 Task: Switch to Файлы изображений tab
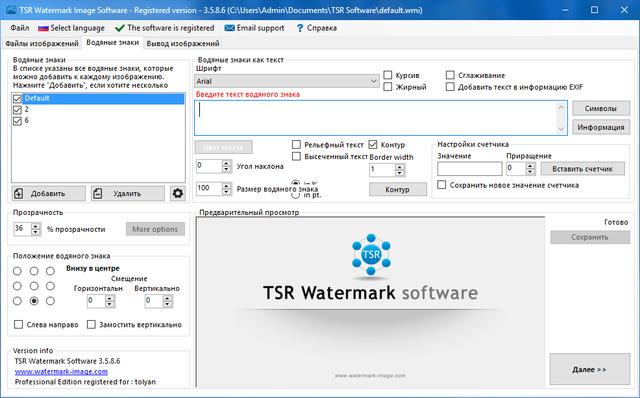coord(42,43)
